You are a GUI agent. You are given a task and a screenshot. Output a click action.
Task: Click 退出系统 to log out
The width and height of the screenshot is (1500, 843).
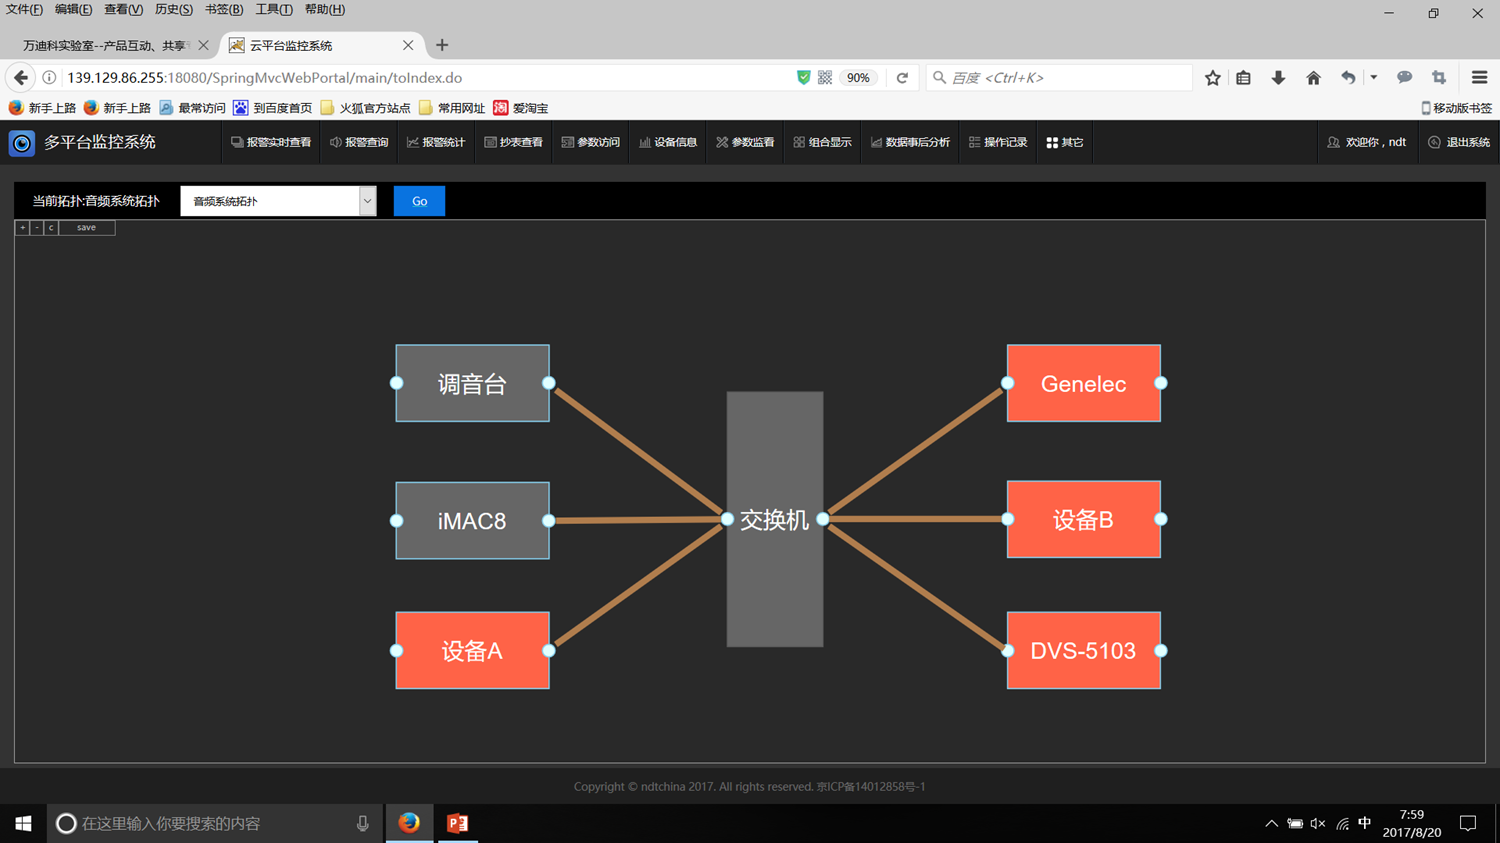[x=1459, y=143]
